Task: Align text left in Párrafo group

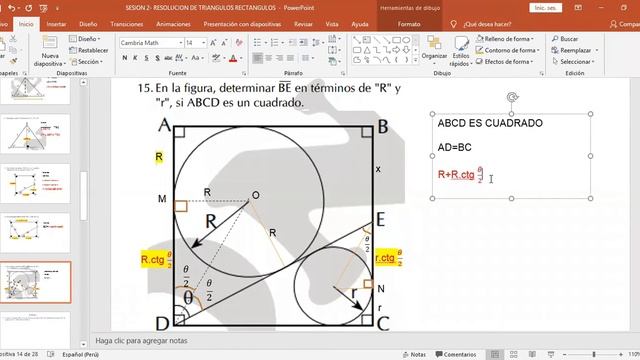Action: click(x=258, y=58)
